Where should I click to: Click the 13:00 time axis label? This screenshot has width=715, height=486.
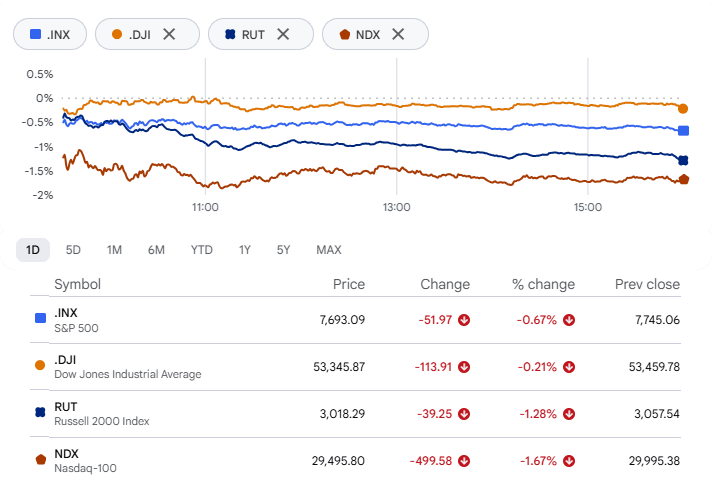click(396, 207)
